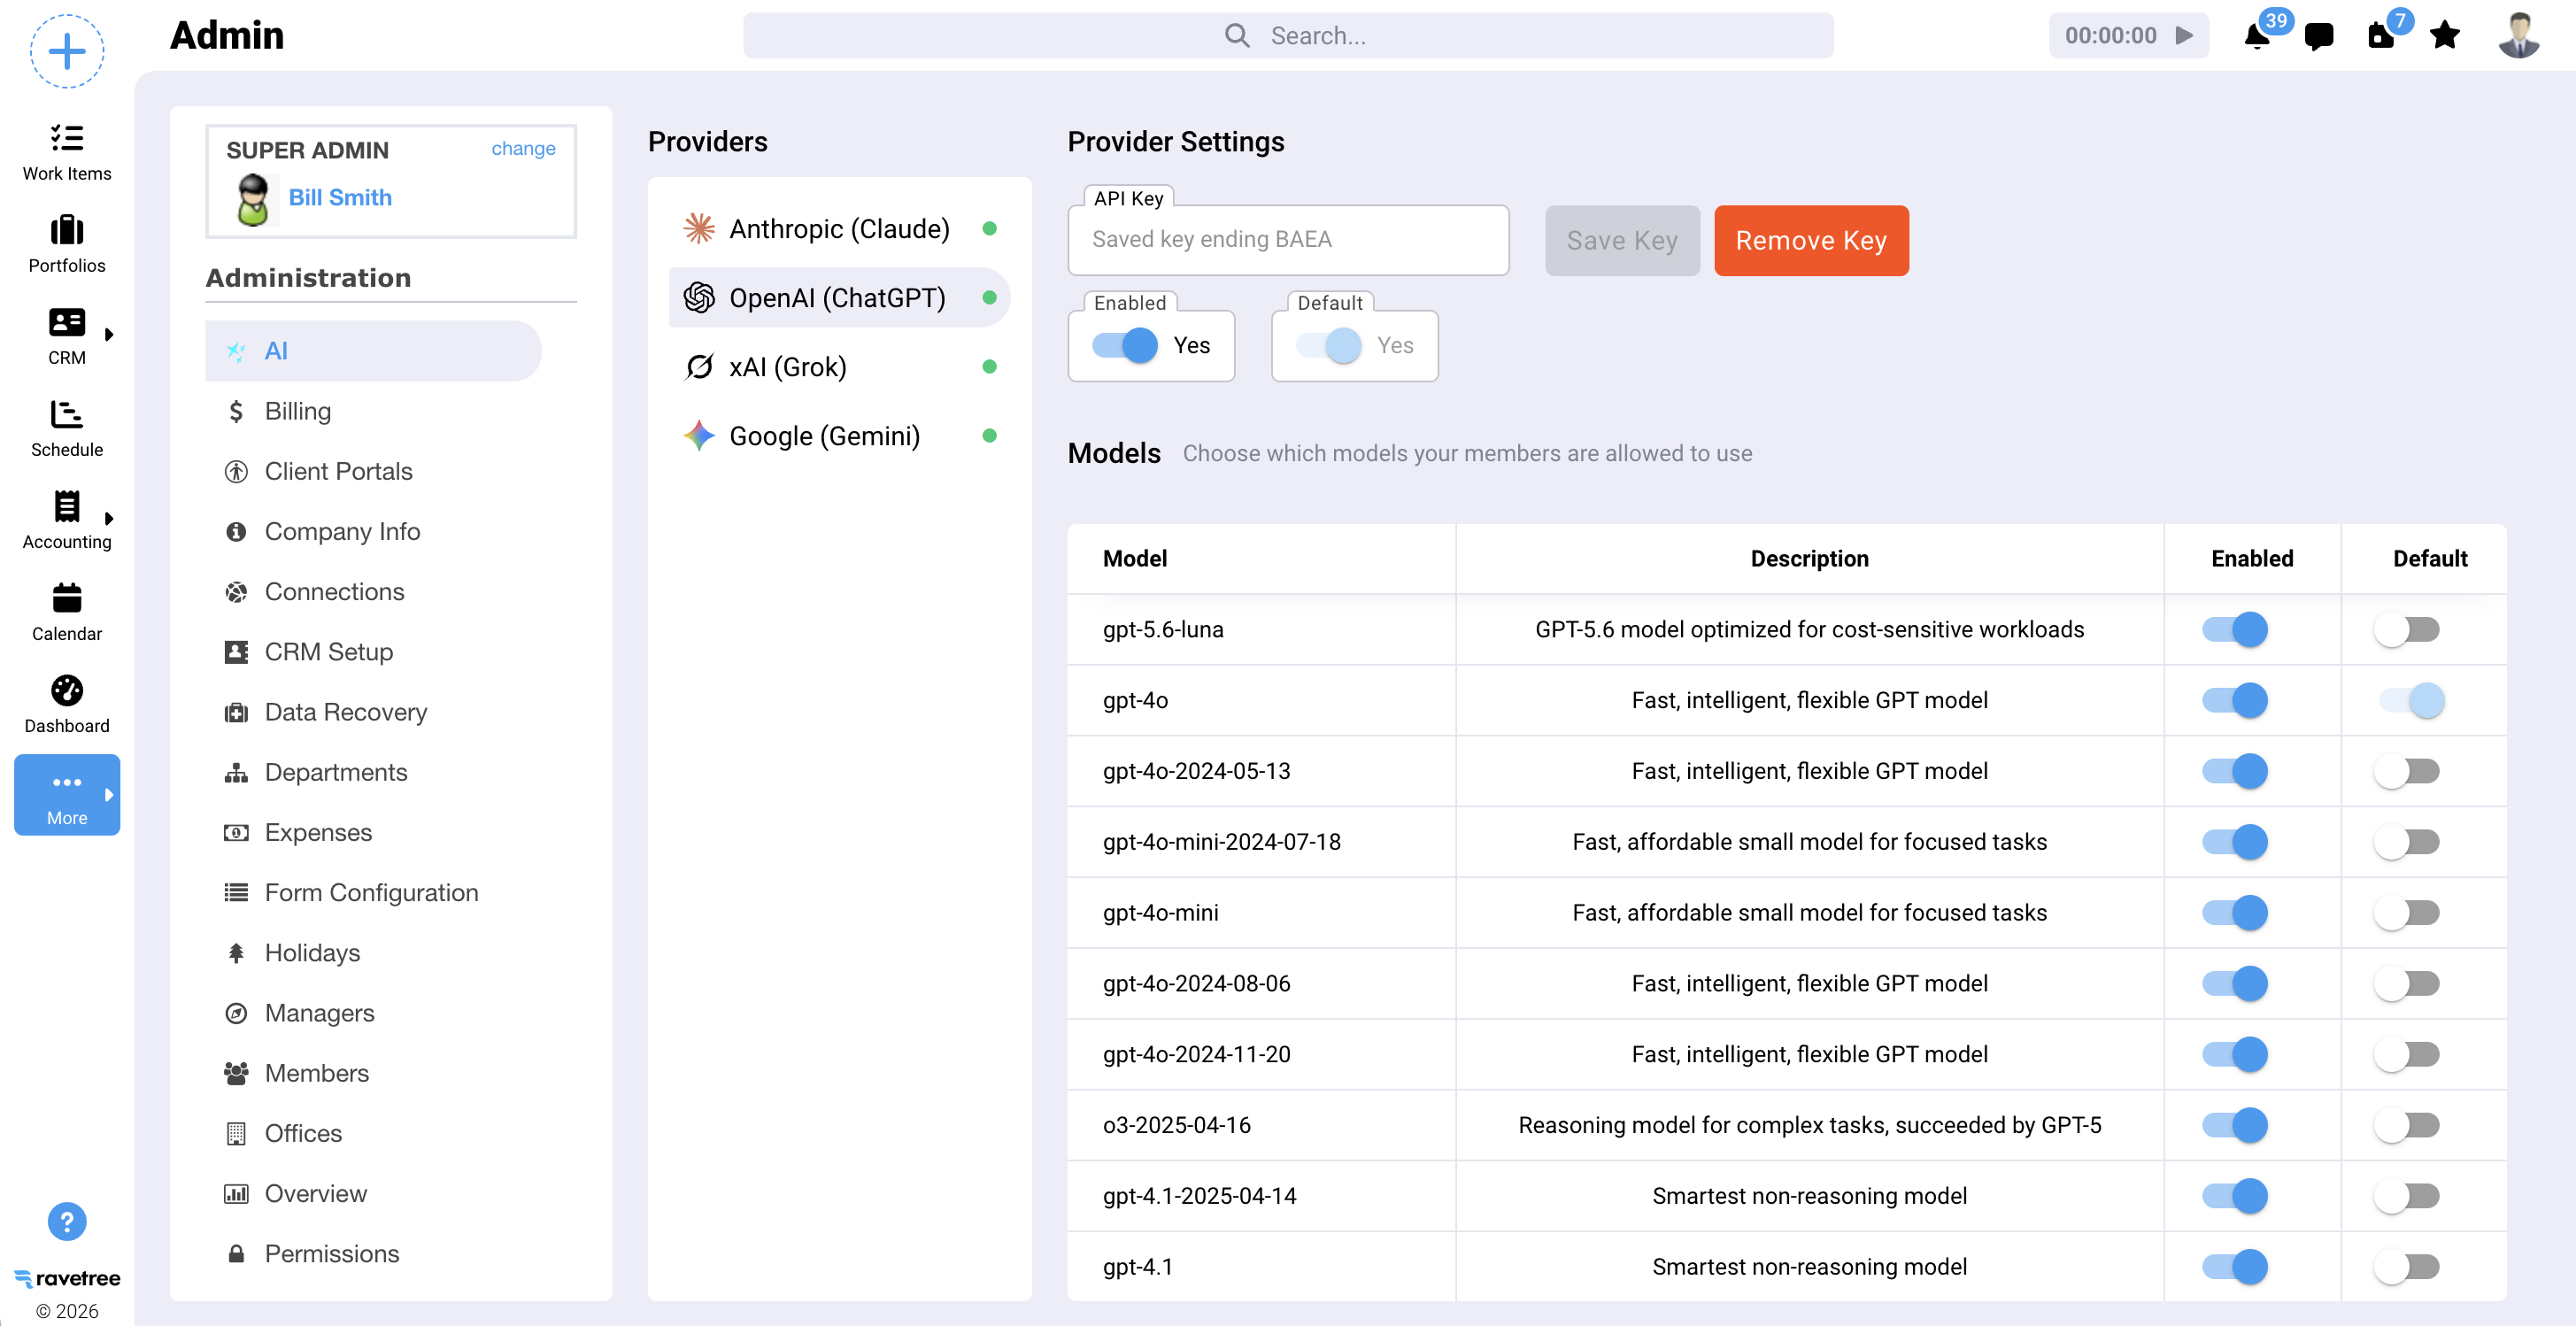Open the chat messages icon

(x=2319, y=37)
